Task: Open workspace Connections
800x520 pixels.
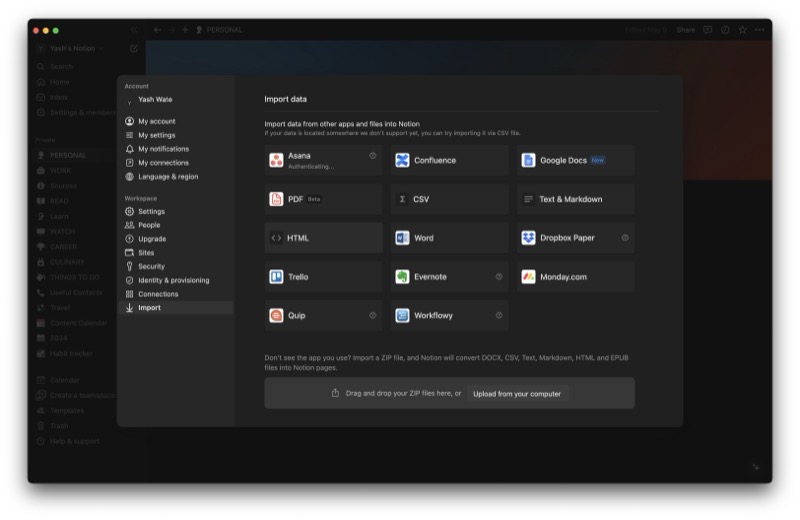Action: (176, 294)
